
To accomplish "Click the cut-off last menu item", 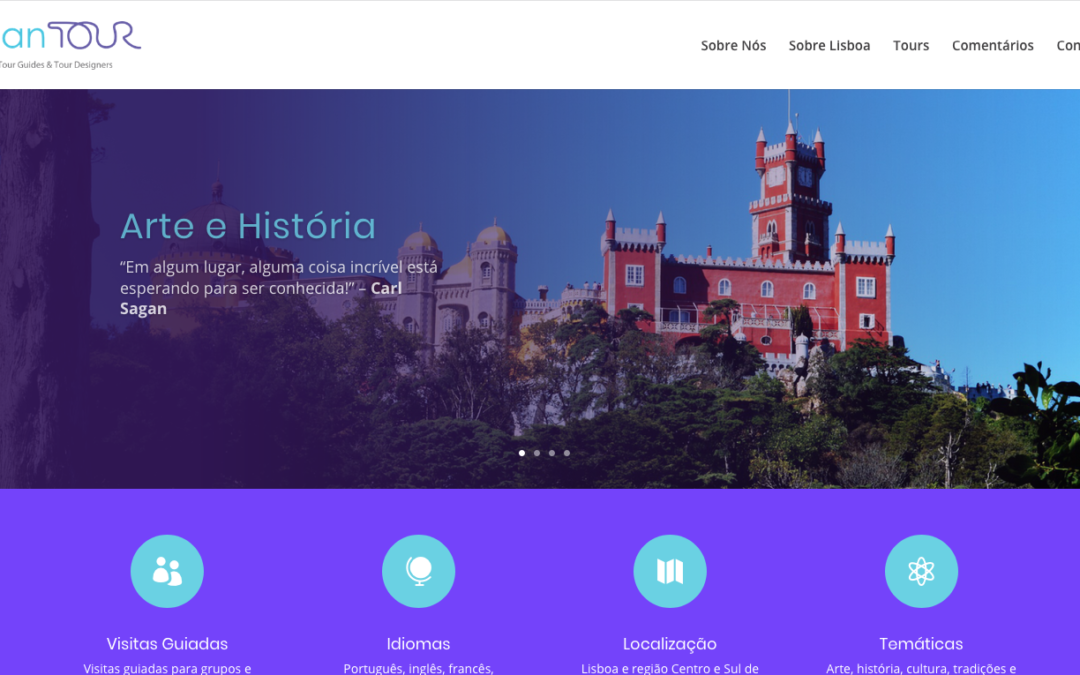I will tap(1068, 45).
